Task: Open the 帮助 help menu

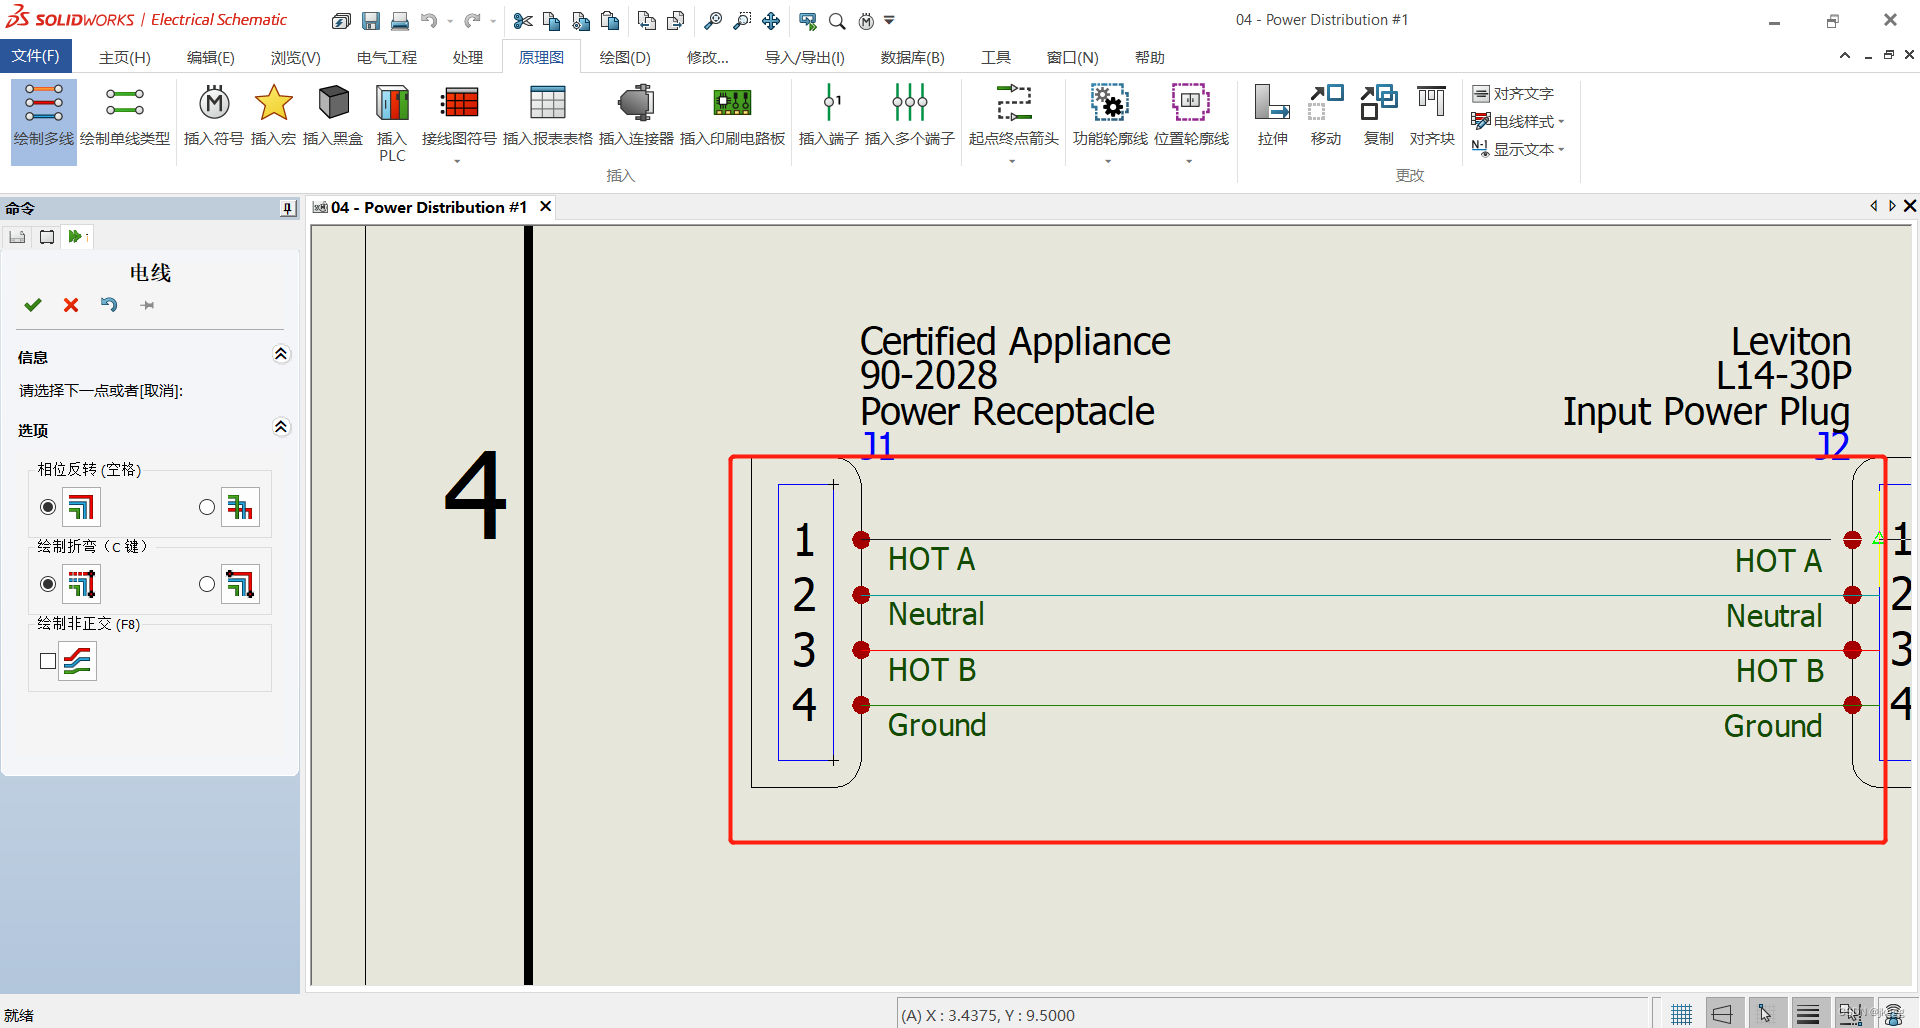Action: pyautogui.click(x=1150, y=57)
